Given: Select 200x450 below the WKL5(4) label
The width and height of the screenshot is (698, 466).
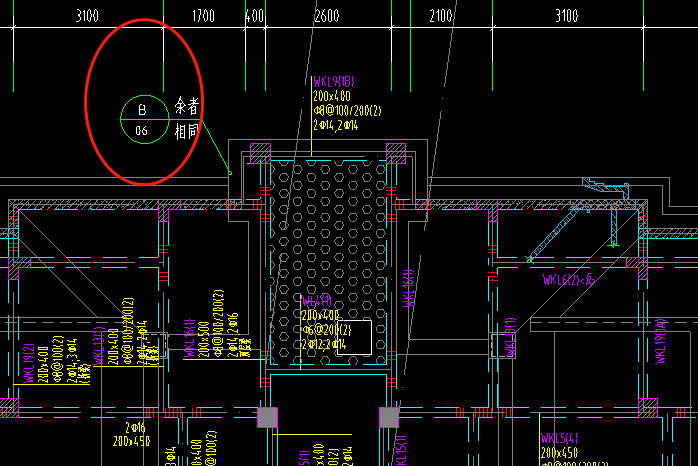Looking at the screenshot, I should (560, 453).
